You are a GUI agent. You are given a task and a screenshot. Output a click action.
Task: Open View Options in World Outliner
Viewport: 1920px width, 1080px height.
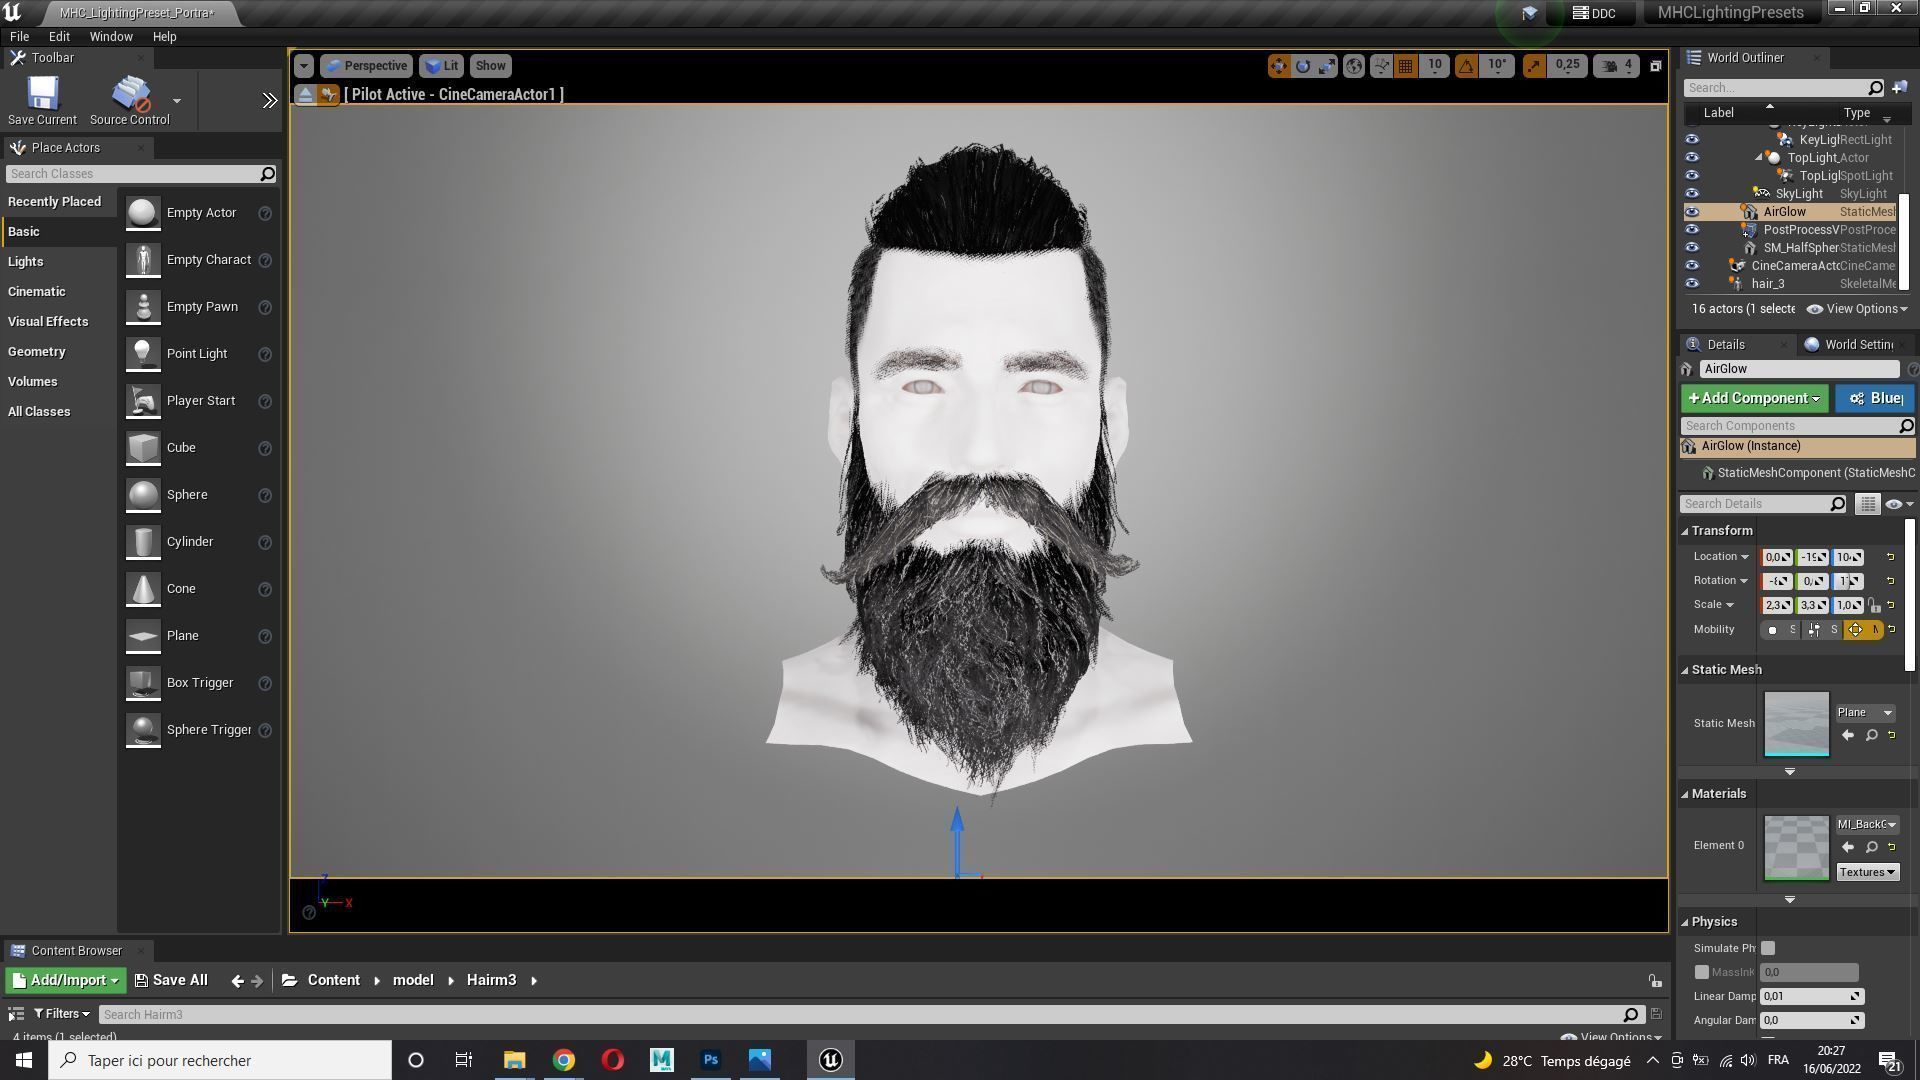(1858, 309)
